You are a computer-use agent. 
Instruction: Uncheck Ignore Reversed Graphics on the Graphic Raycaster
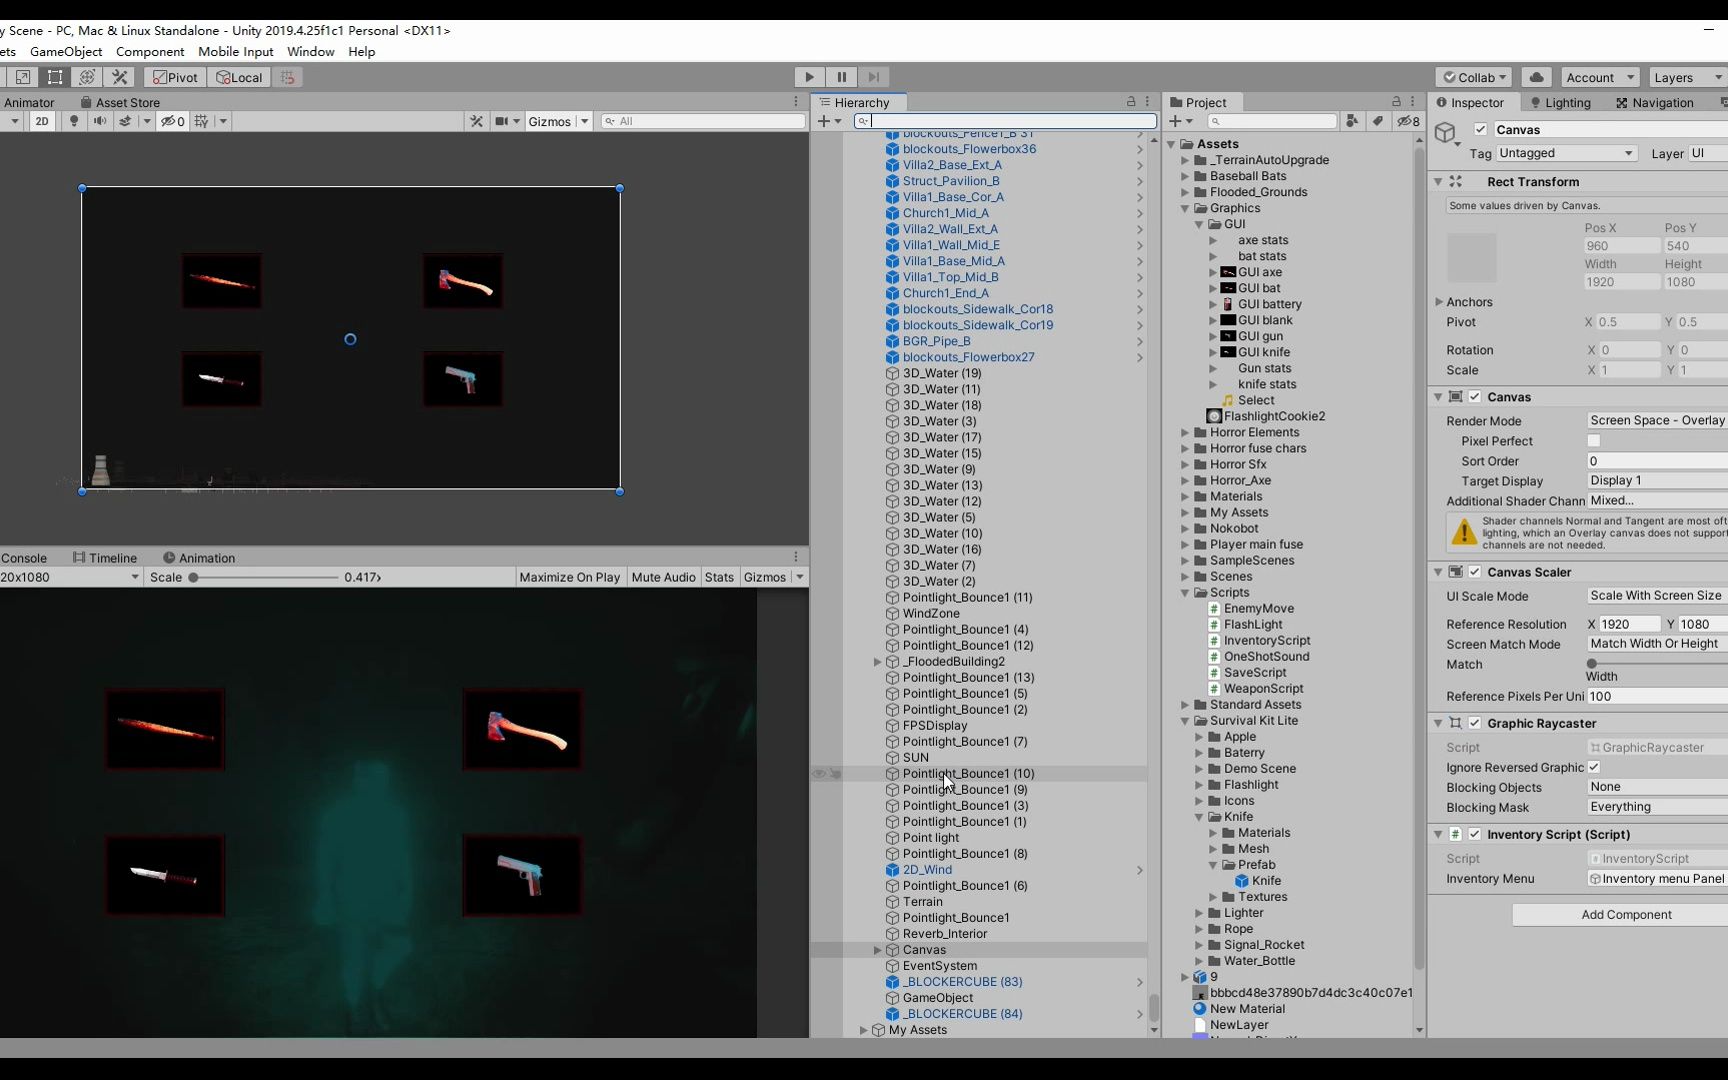point(1593,767)
